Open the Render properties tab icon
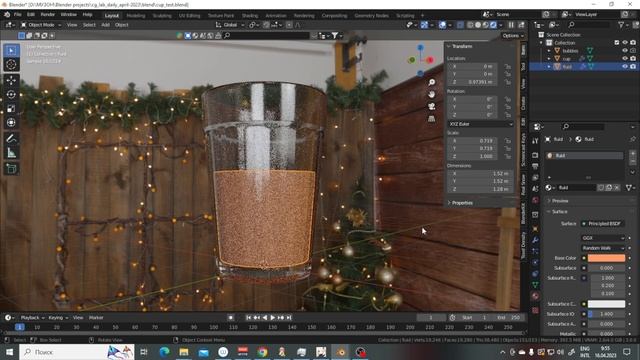The width and height of the screenshot is (640, 360). pyautogui.click(x=535, y=155)
